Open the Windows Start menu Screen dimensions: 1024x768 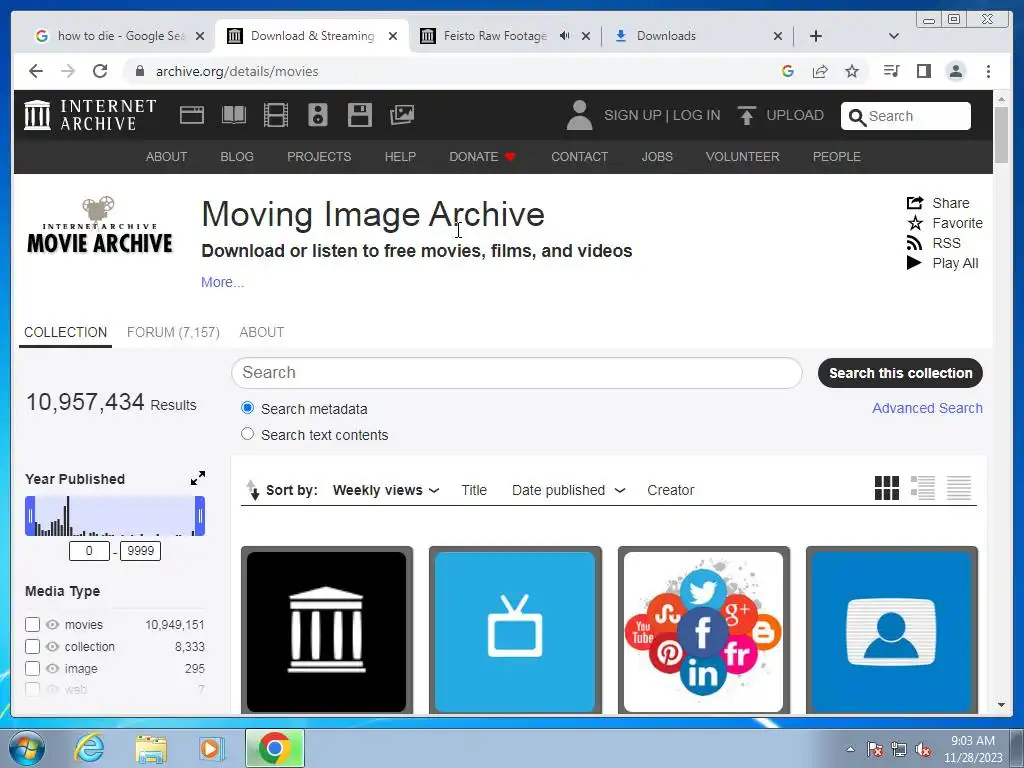(x=27, y=748)
